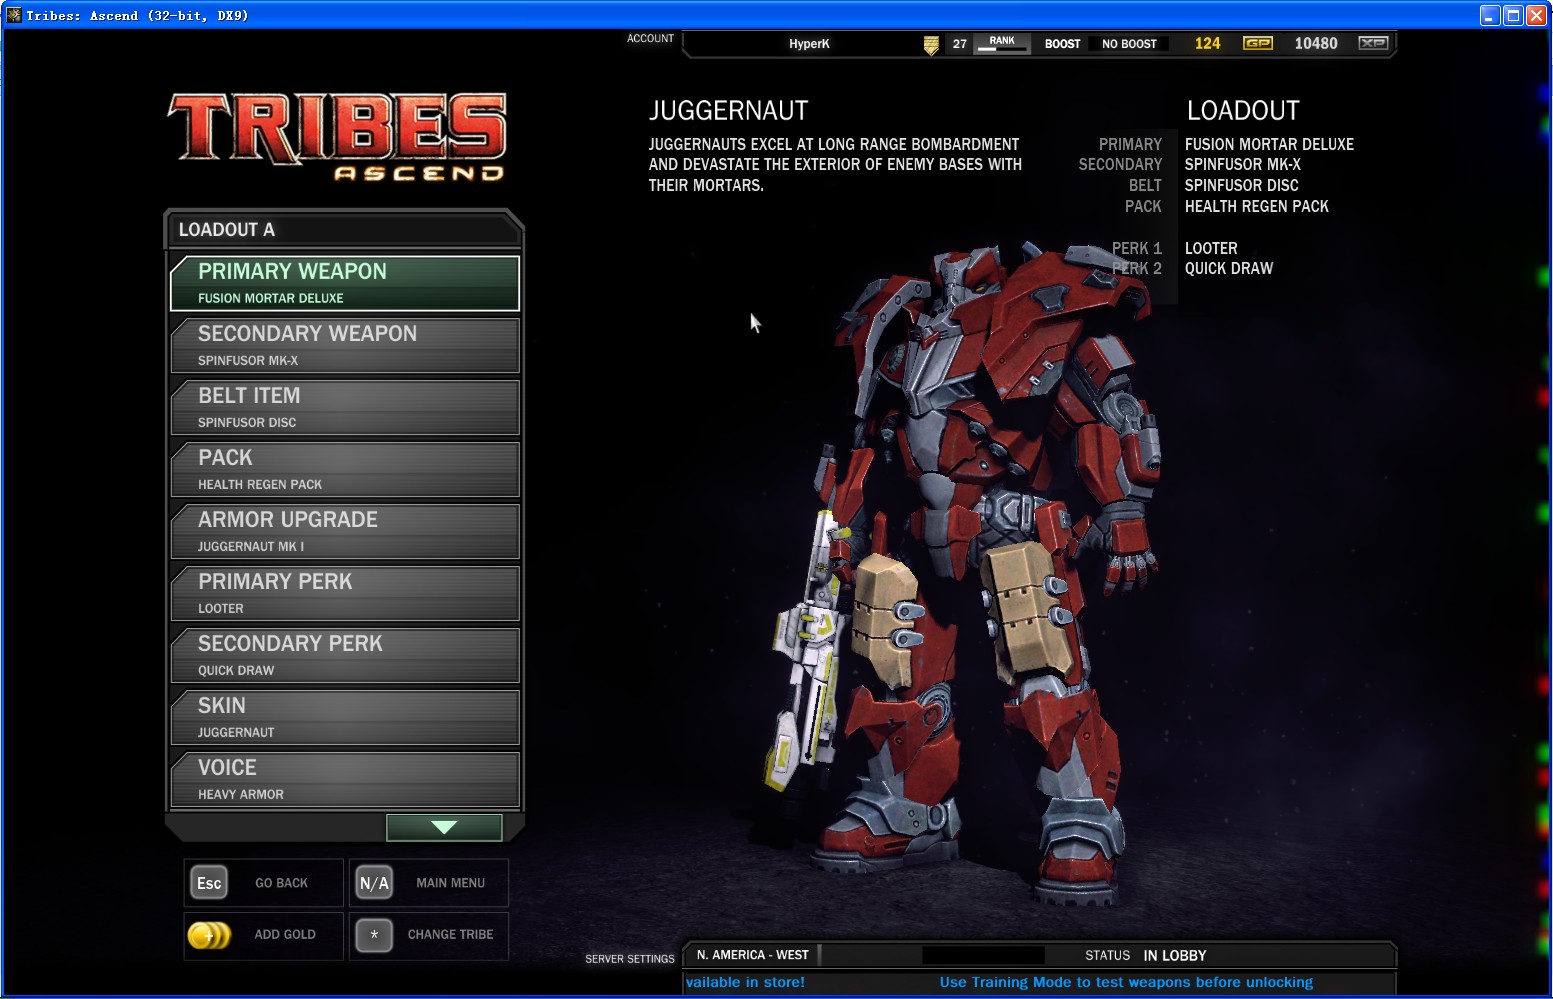Click the 10480 XP amount
Image resolution: width=1553 pixels, height=999 pixels.
pos(1316,43)
